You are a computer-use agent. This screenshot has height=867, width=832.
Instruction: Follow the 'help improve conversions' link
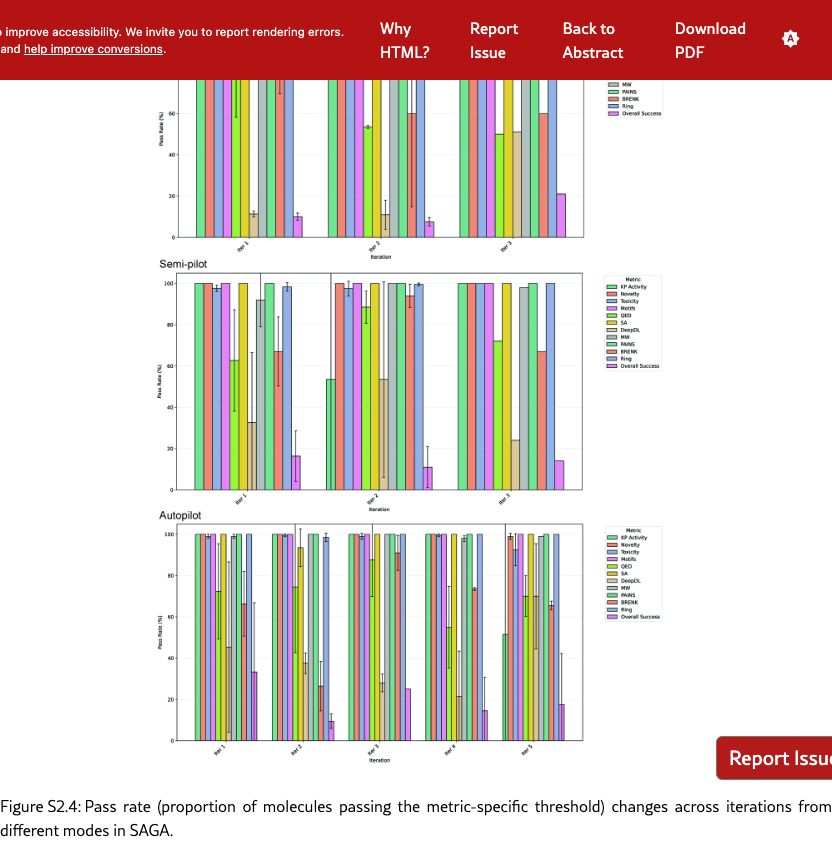[94, 49]
